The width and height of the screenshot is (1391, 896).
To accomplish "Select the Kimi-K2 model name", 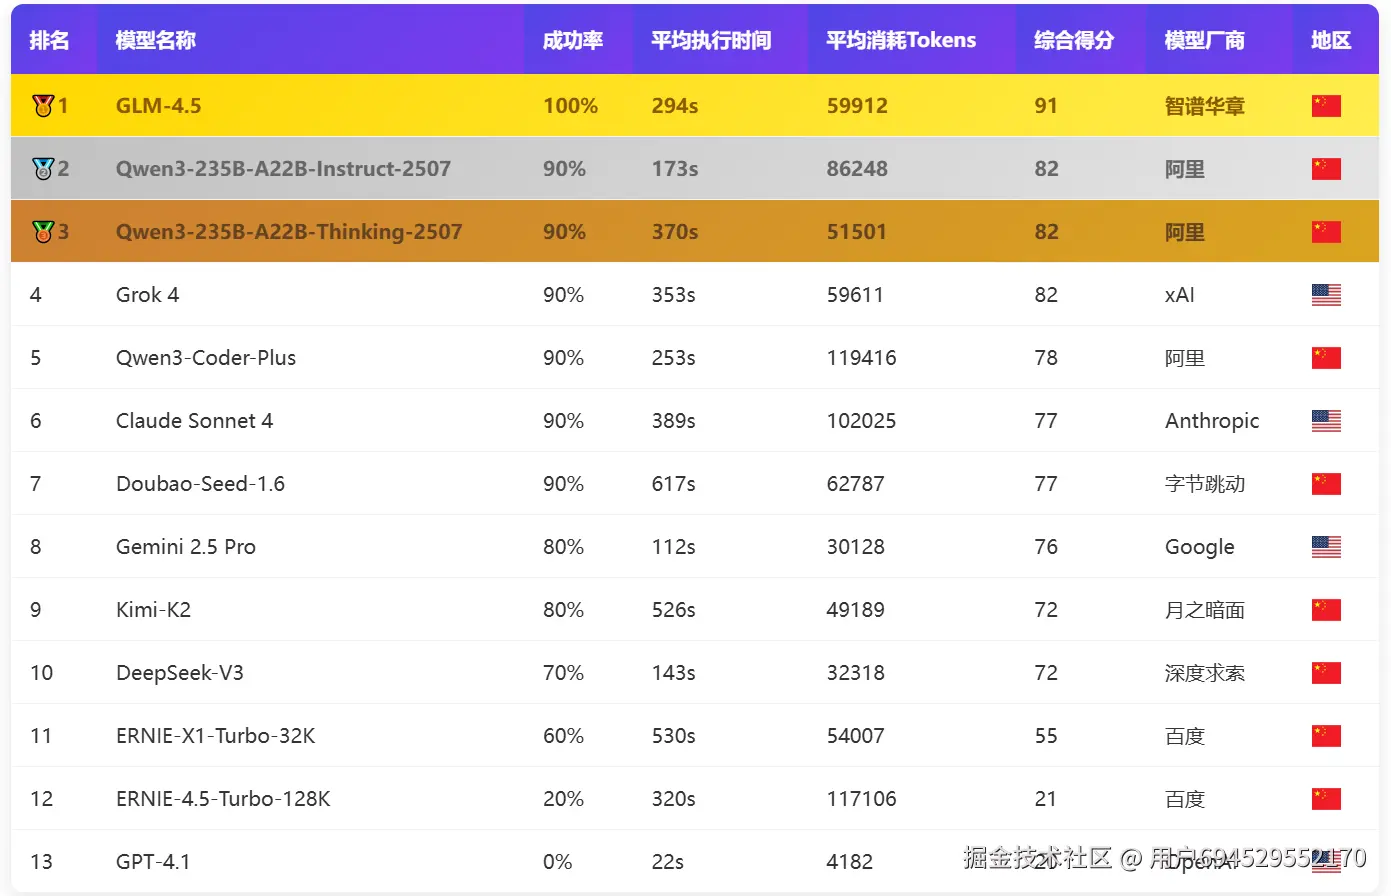I will [153, 610].
